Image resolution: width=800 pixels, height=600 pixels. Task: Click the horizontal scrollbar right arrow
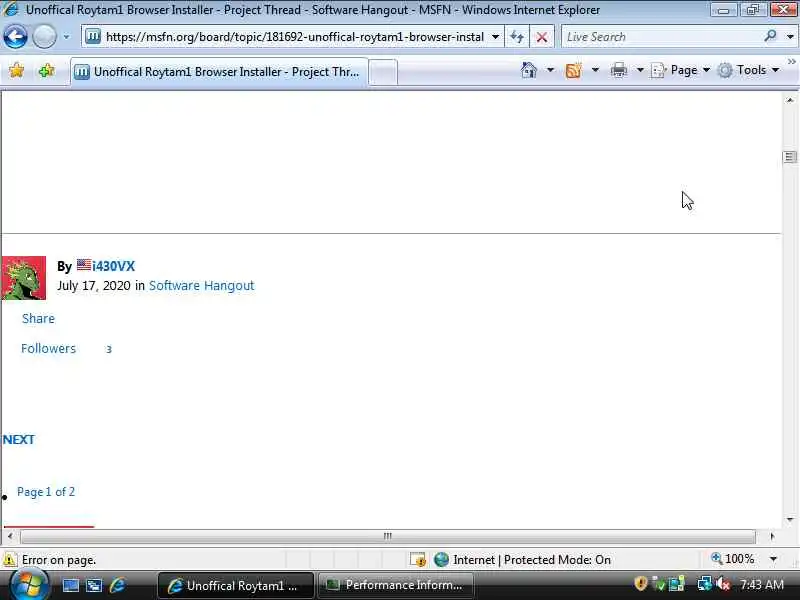772,536
